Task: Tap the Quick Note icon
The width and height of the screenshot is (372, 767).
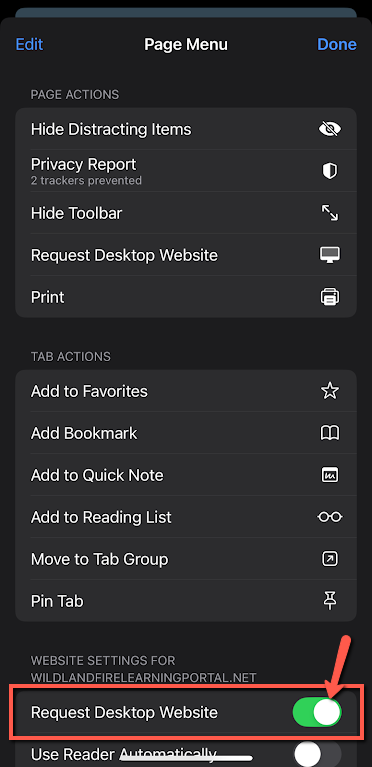Action: point(330,474)
